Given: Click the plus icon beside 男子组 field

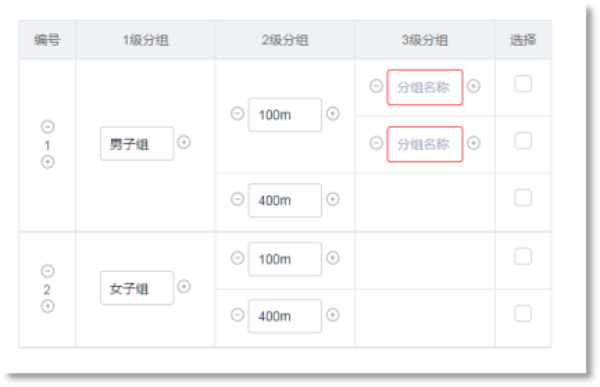Looking at the screenshot, I should [184, 142].
